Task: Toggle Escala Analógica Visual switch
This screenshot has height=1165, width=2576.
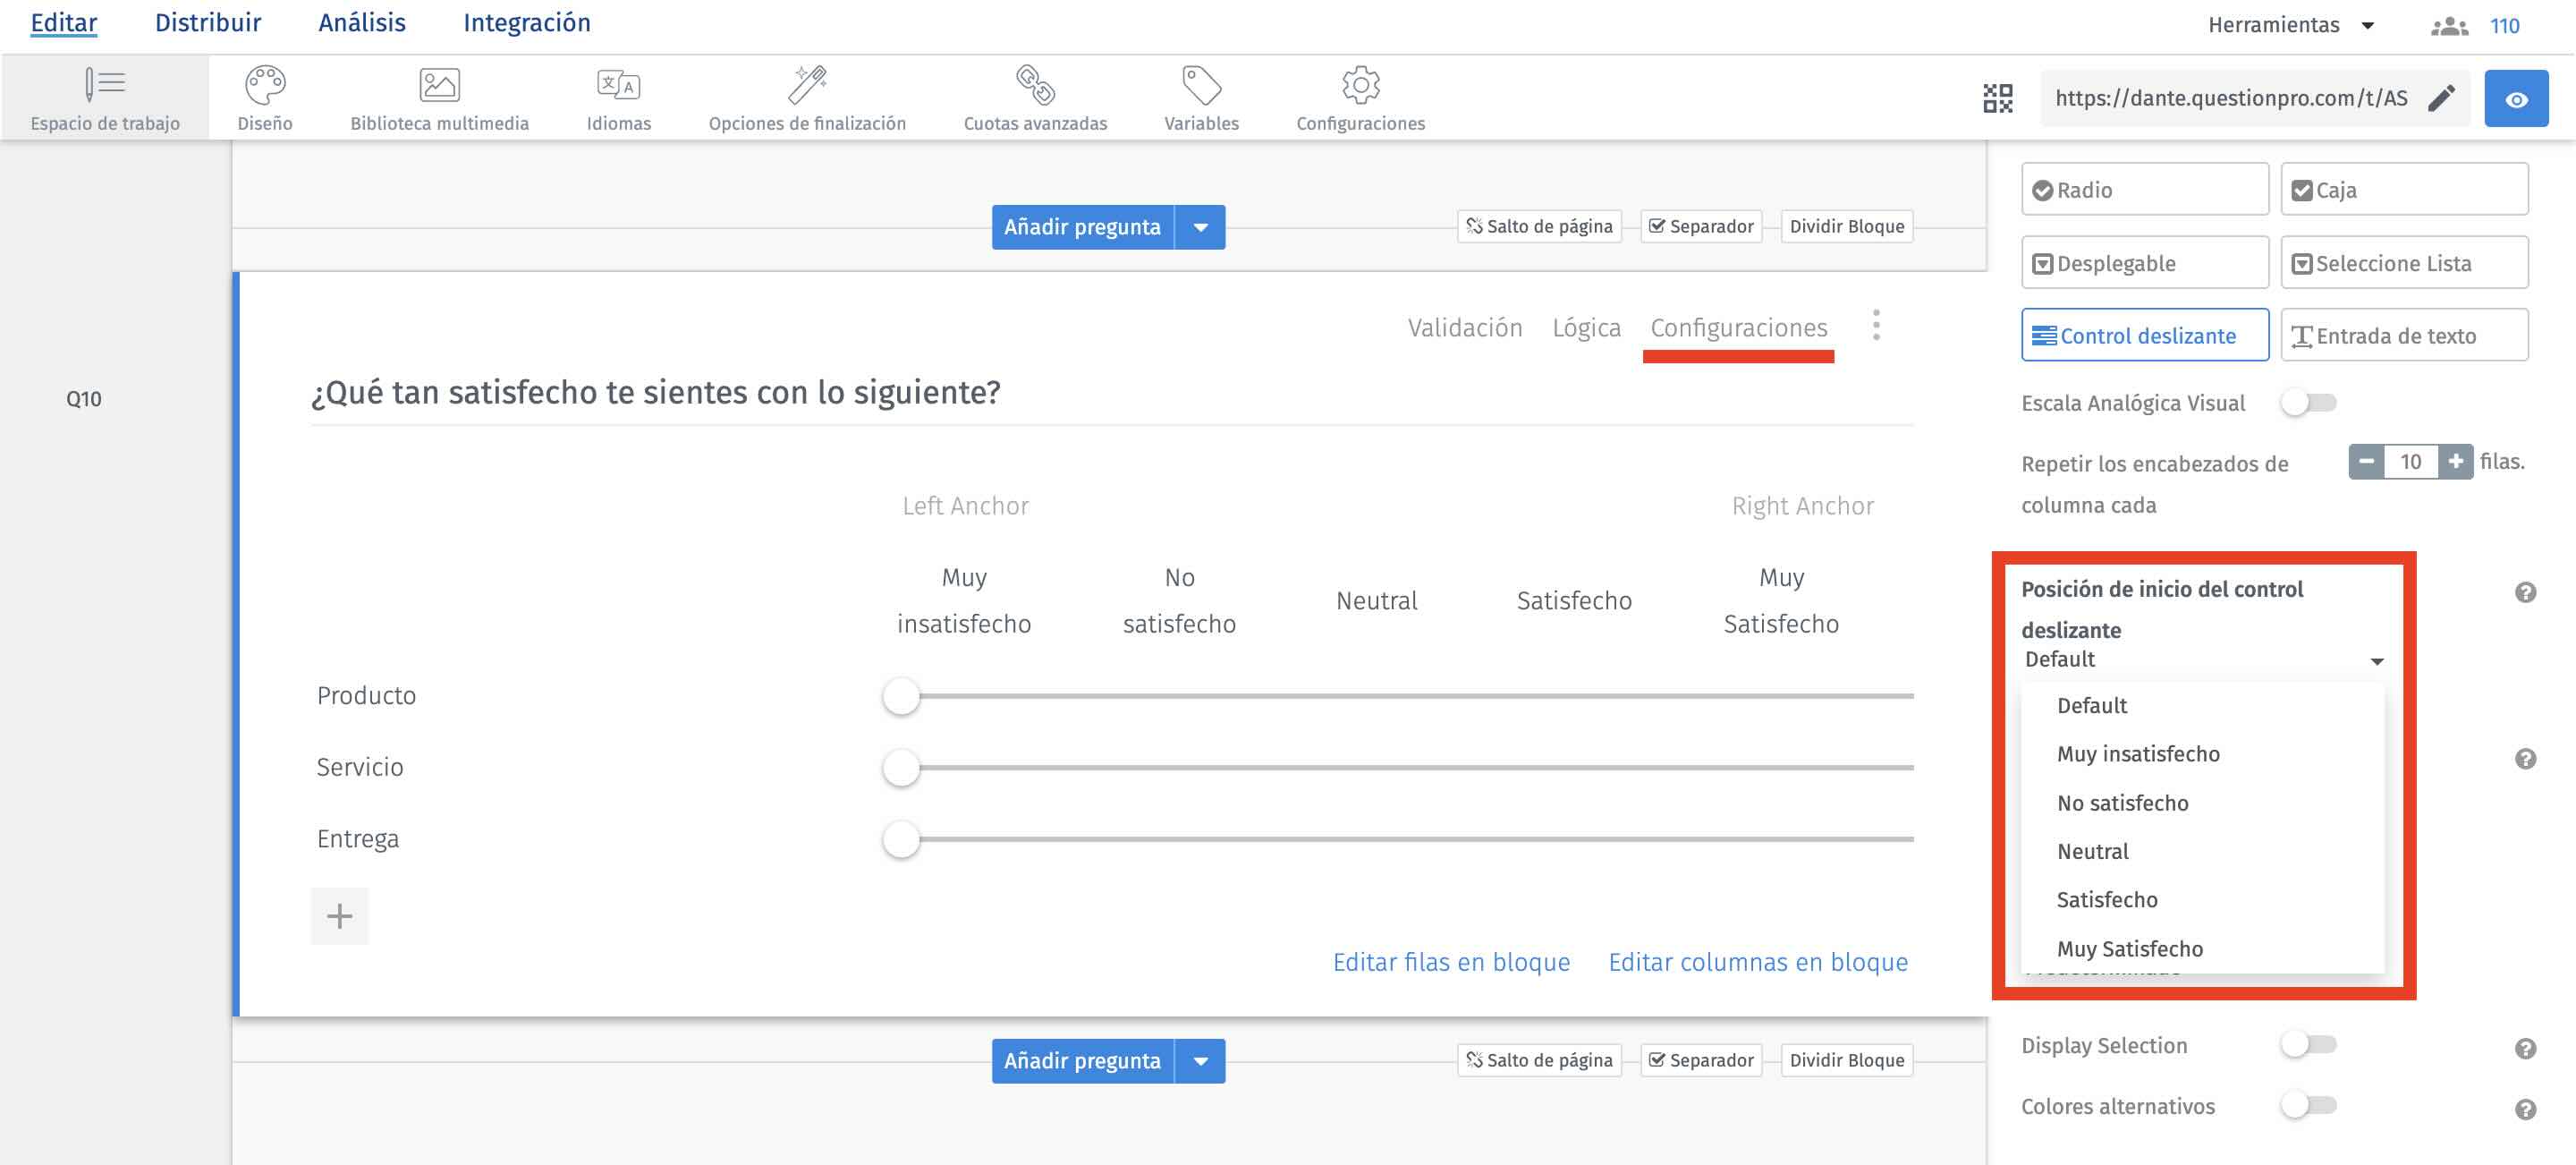Action: point(2308,403)
